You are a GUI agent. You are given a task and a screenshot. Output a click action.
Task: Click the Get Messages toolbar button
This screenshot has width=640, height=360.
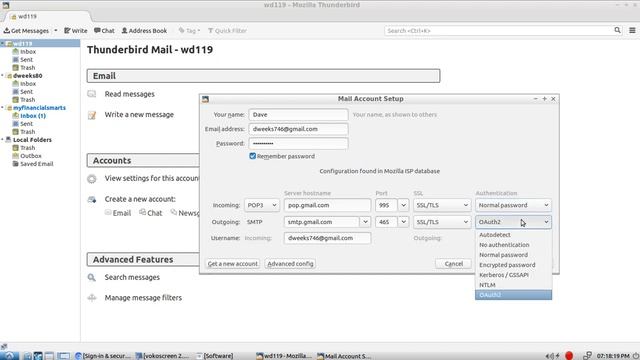coord(26,31)
